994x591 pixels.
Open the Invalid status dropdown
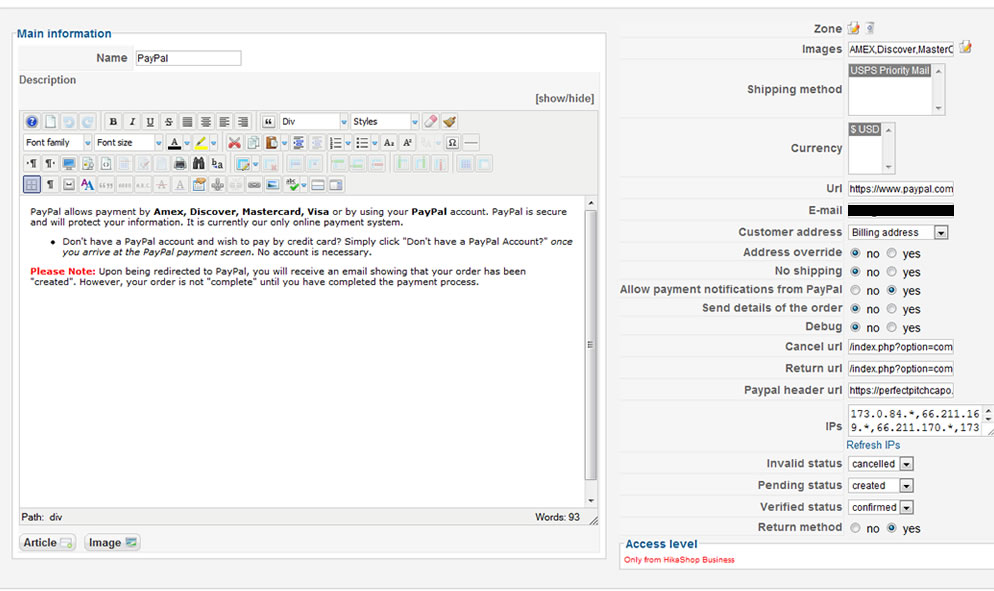[x=881, y=464]
